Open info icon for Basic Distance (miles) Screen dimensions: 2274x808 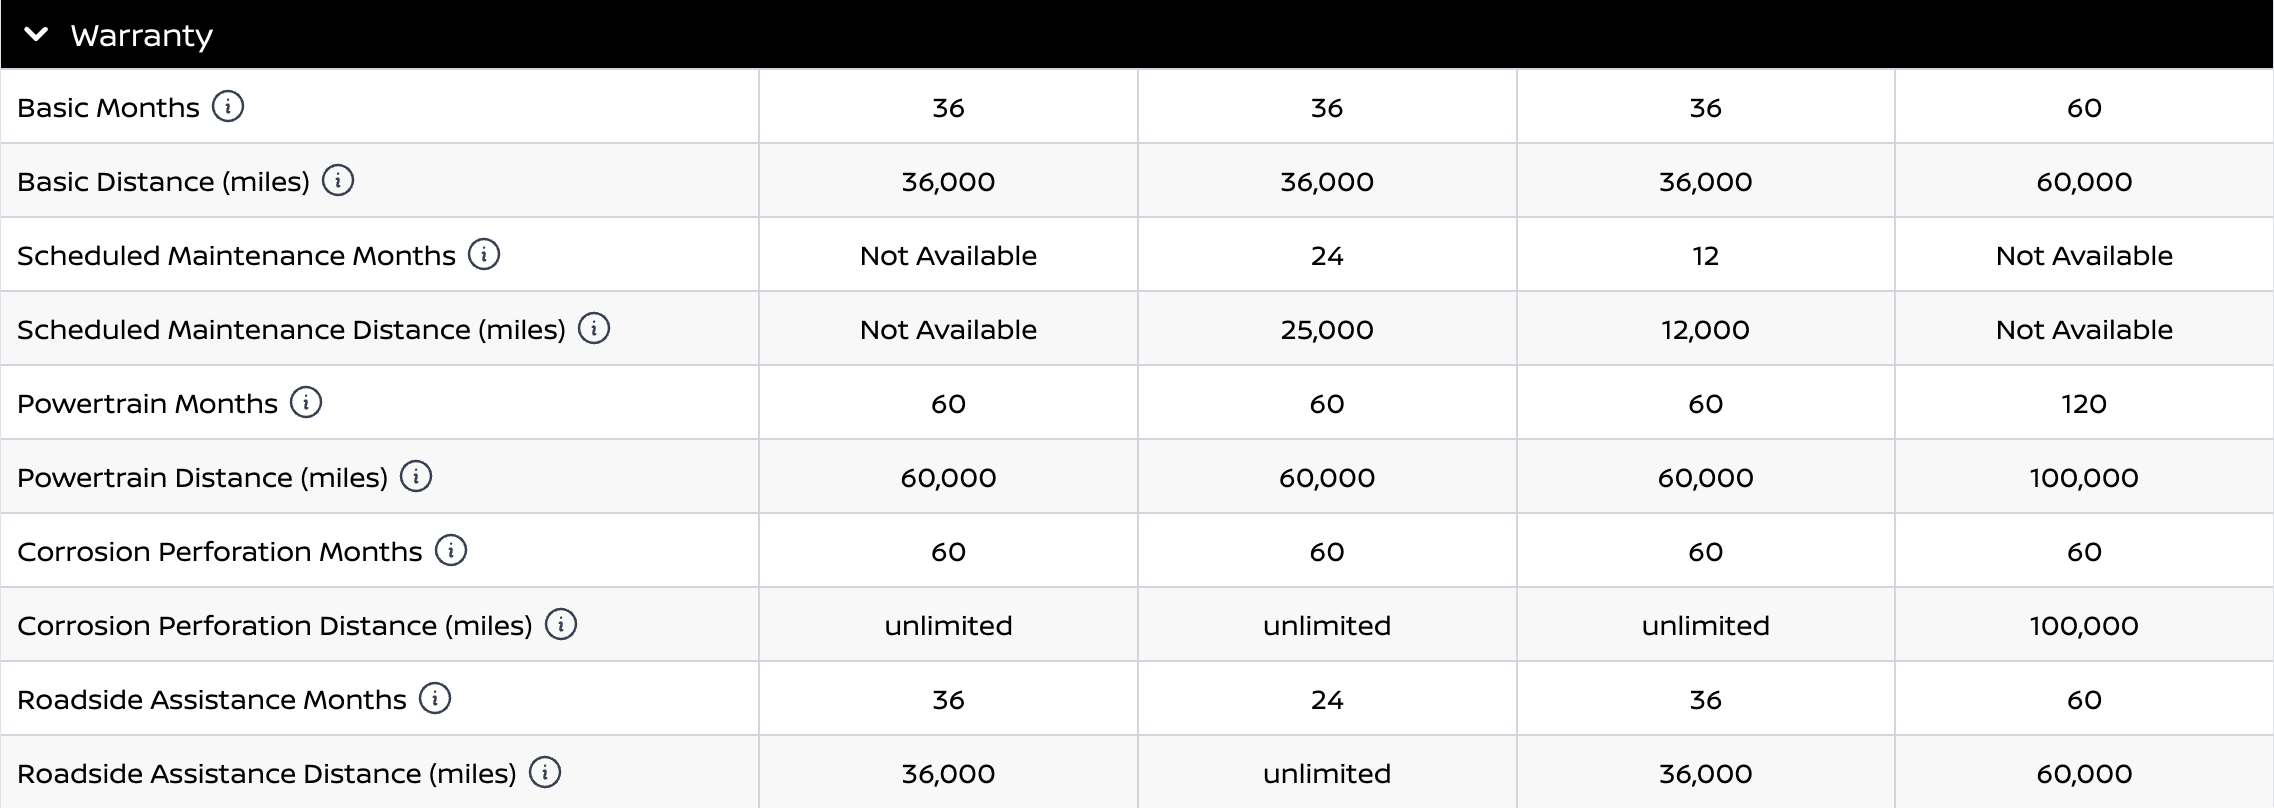coord(338,180)
